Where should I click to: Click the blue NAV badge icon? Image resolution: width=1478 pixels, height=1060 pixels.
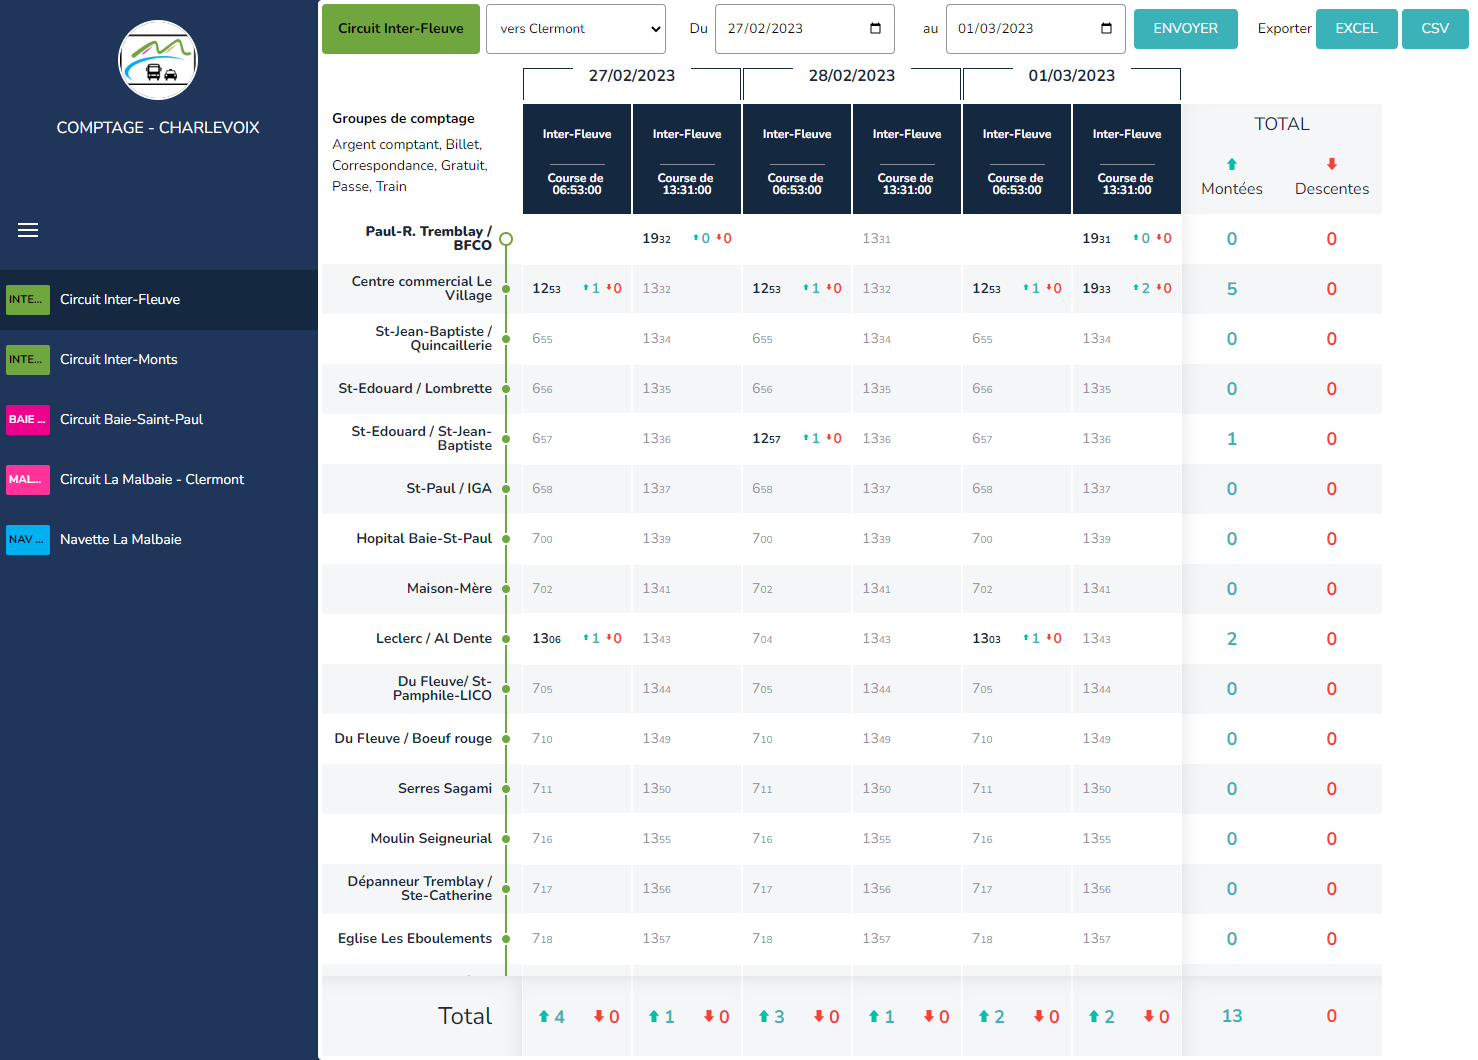[28, 540]
